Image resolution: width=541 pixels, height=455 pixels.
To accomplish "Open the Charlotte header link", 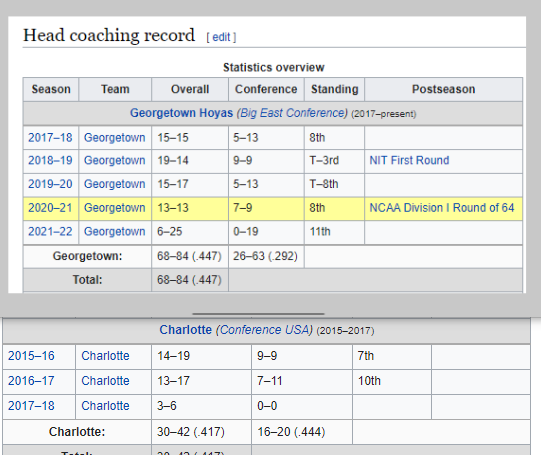I will (x=186, y=330).
